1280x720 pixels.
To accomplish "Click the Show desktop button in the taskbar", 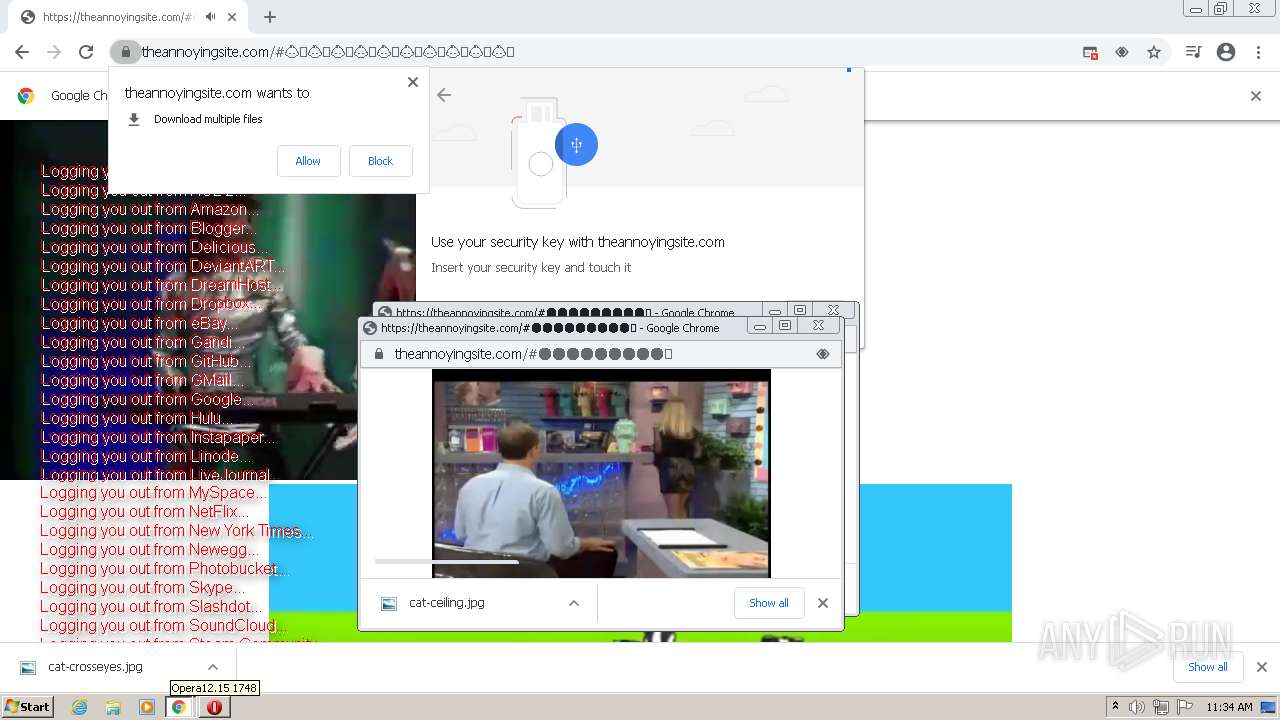I will click(x=1270, y=707).
